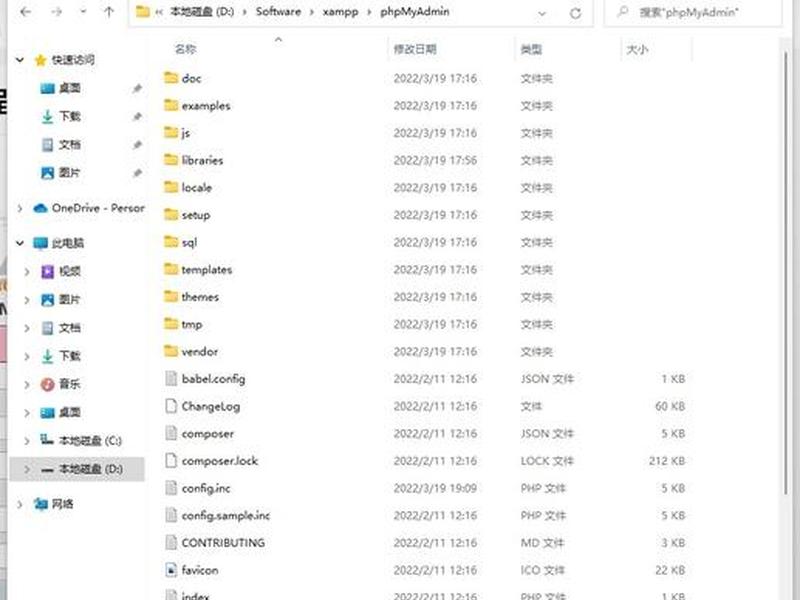Select the setup folder icon
800x600 pixels.
(171, 214)
